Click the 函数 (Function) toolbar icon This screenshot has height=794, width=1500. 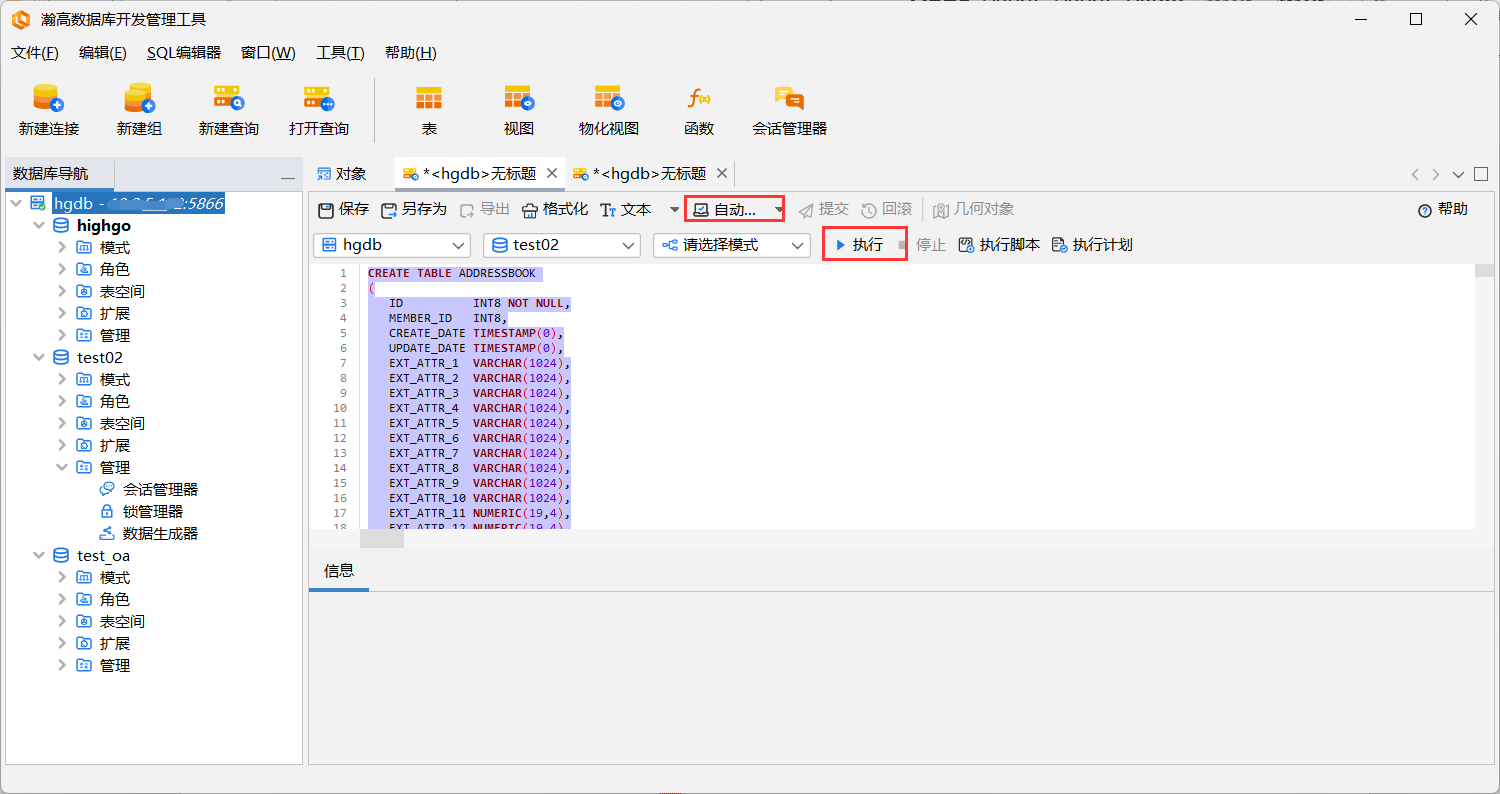pos(698,99)
